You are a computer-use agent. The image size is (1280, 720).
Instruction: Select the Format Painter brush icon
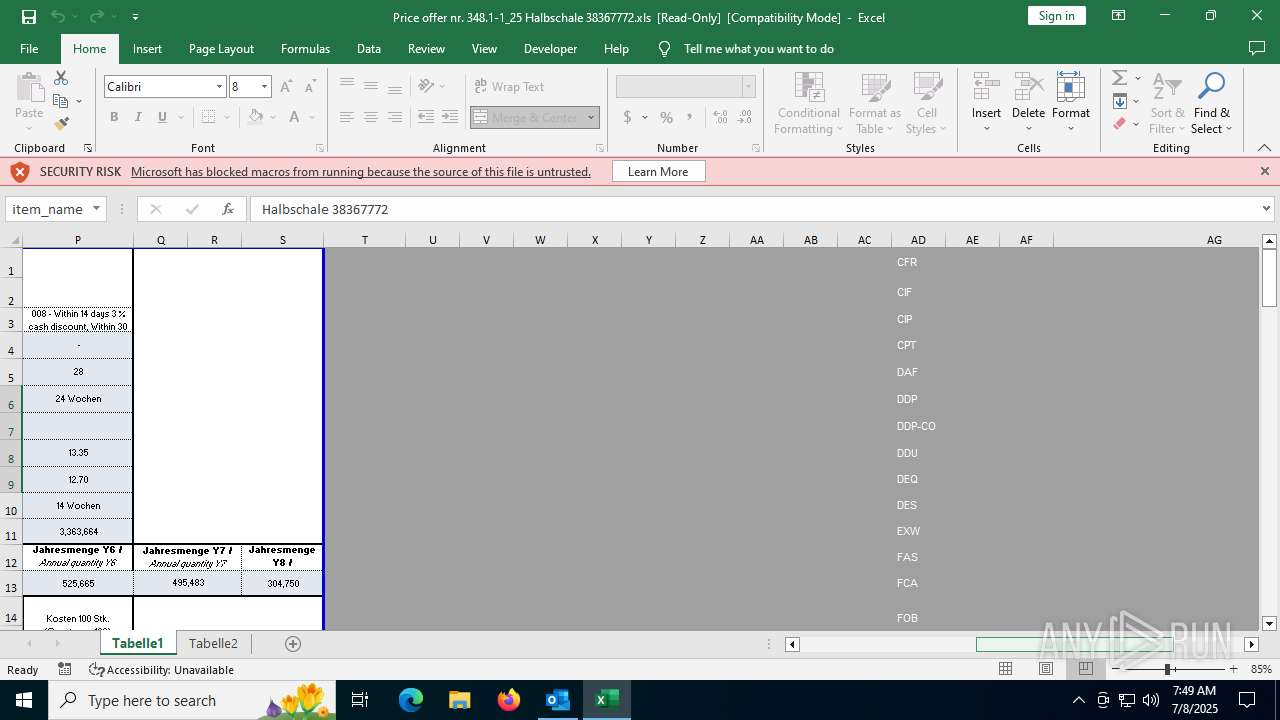point(61,124)
